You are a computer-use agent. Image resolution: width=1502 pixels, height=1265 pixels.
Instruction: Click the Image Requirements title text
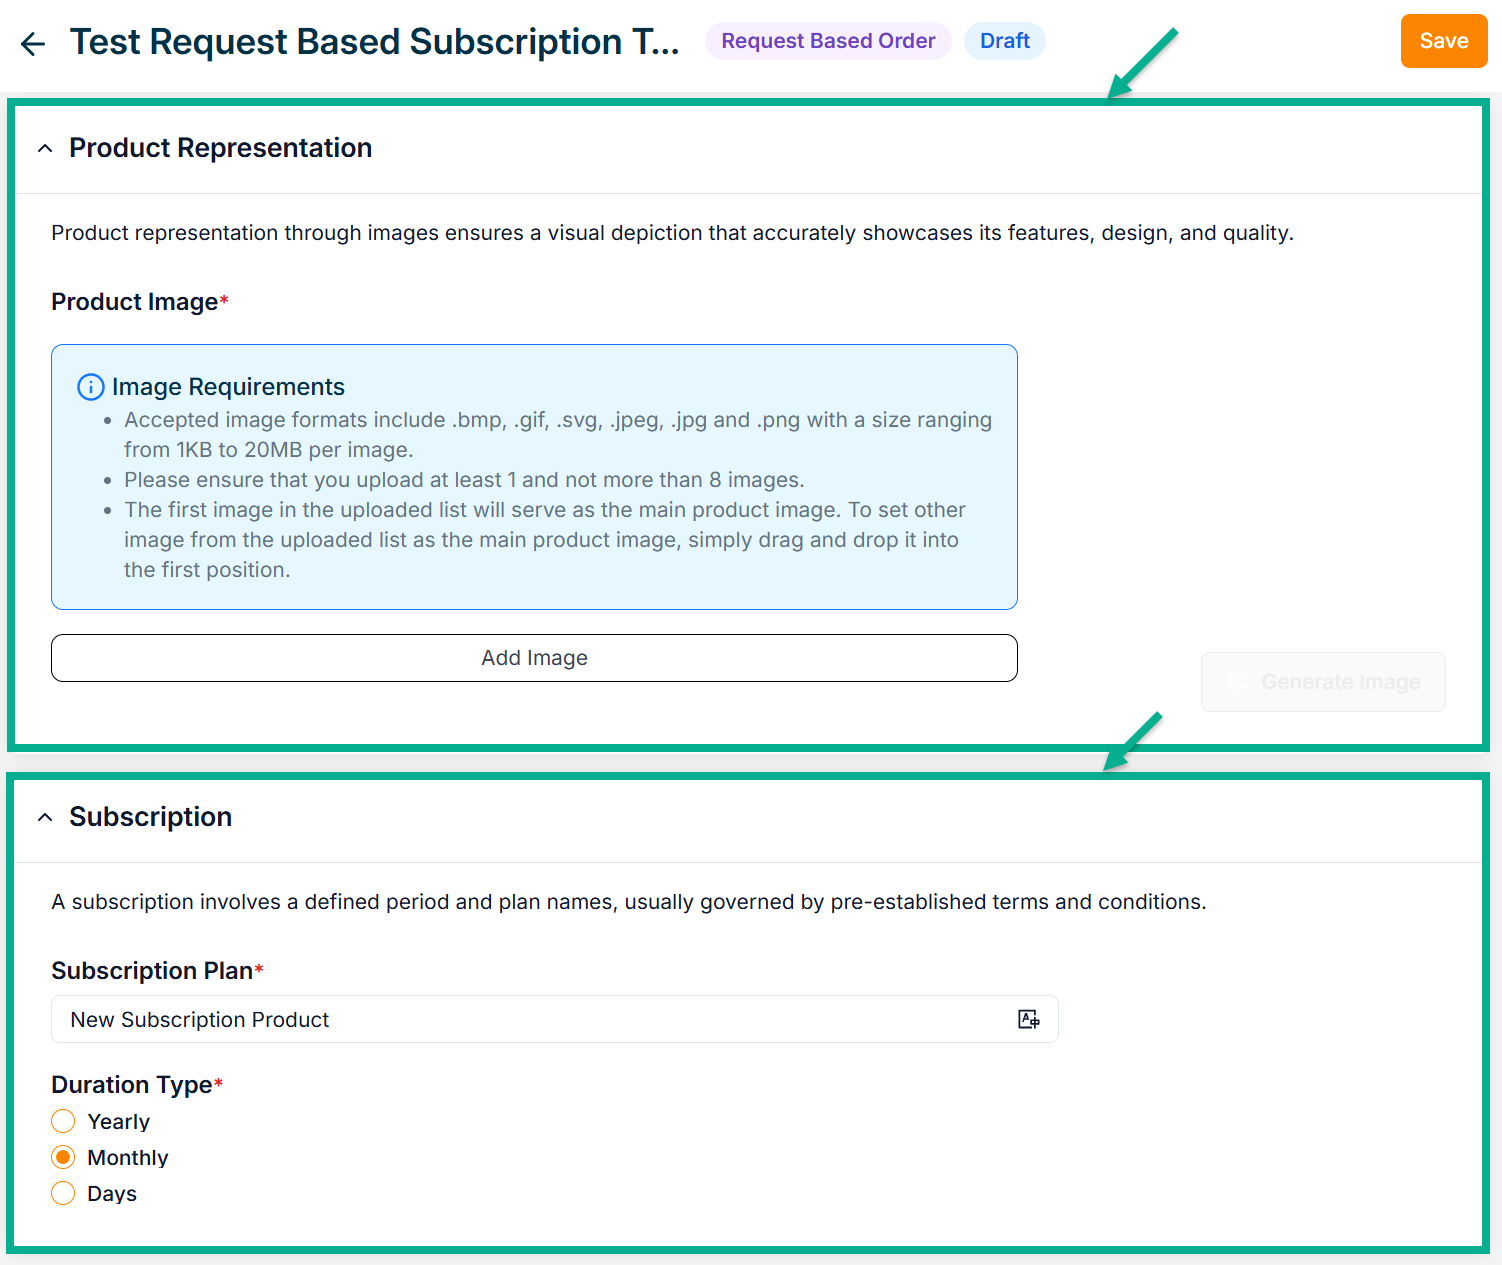(x=228, y=387)
